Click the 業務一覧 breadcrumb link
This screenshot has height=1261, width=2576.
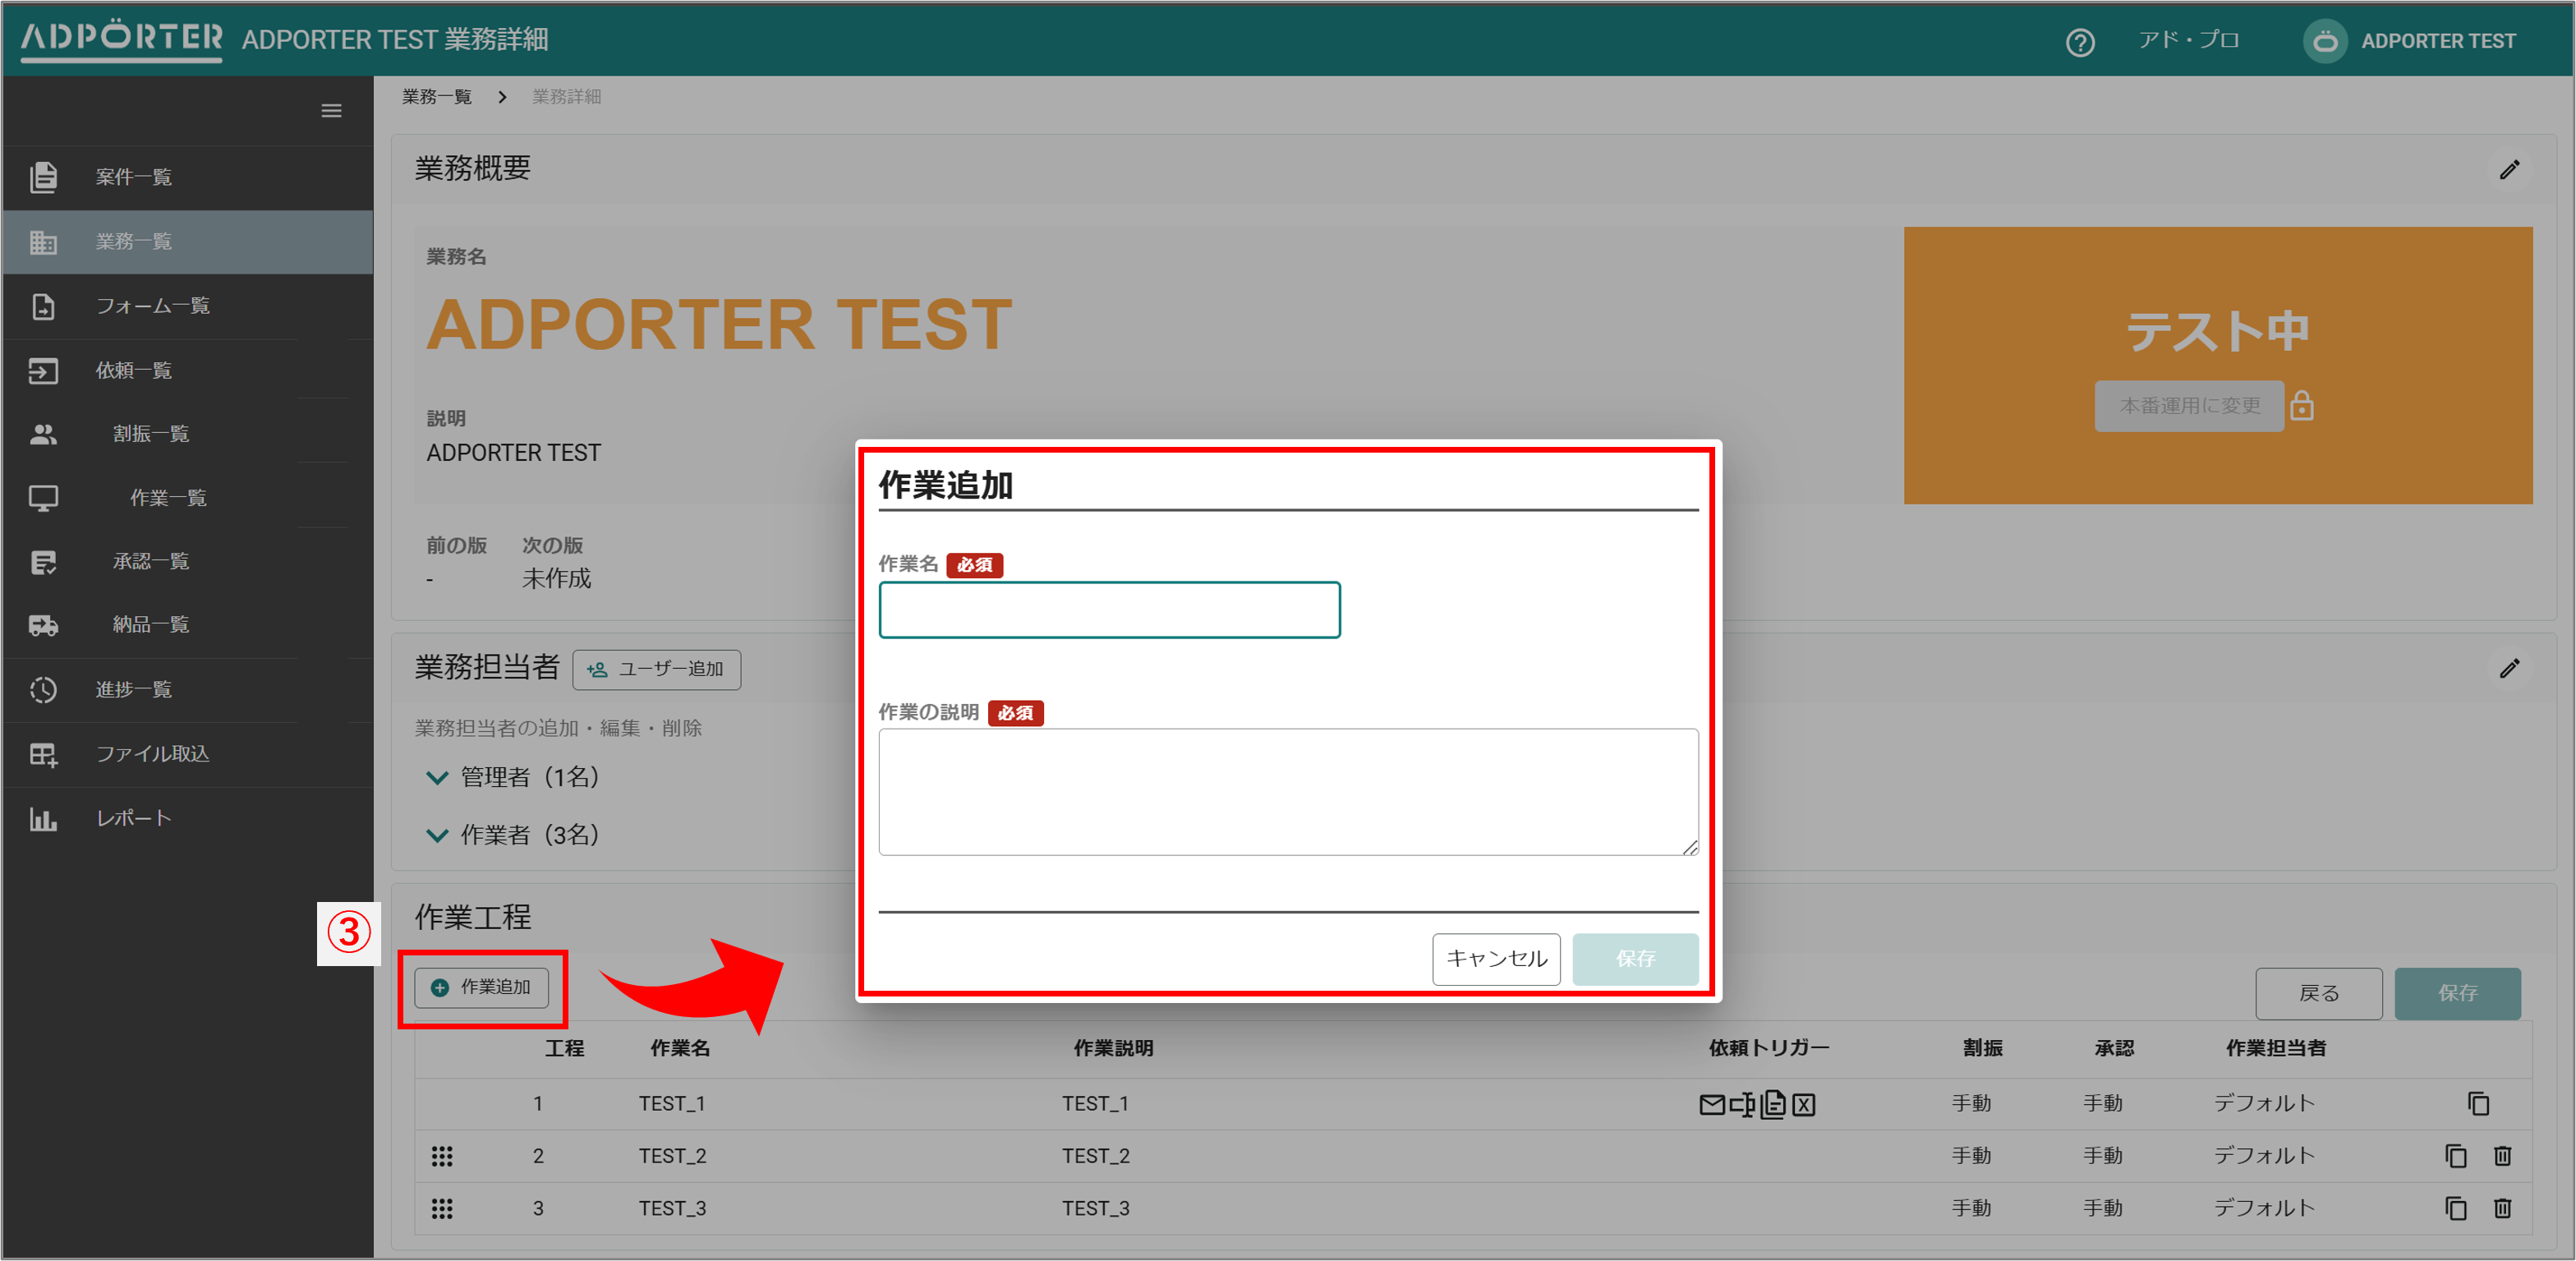437,97
